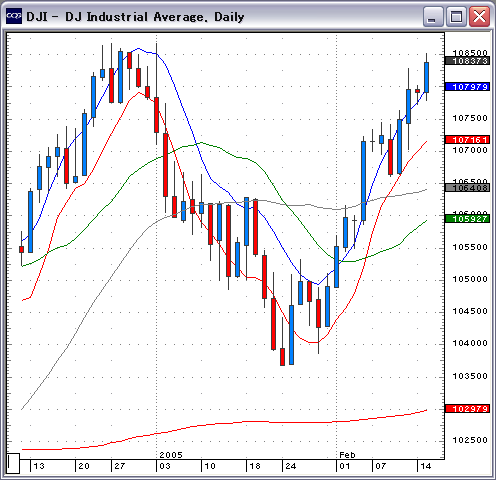Click the date label 24 on time axis
This screenshot has height=480, width=496.
(291, 466)
